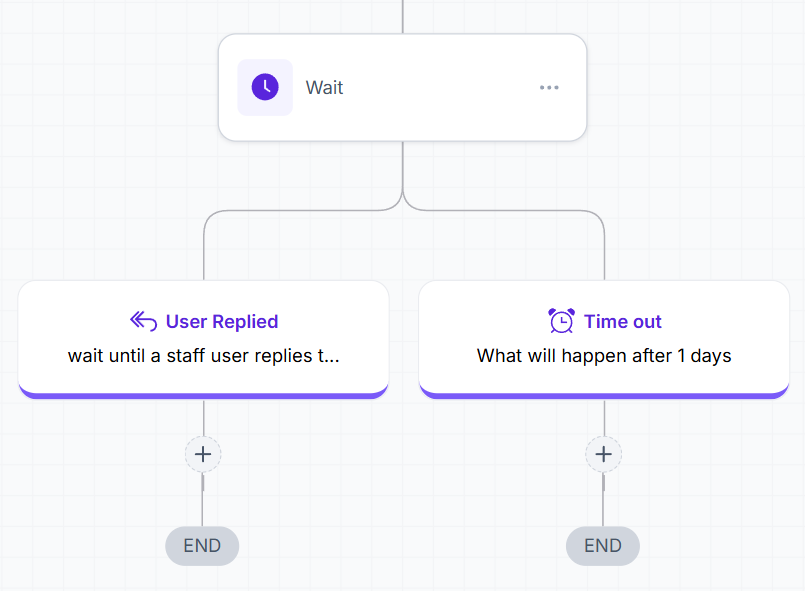
Task: Click the connector between Time out plus and END
Action: (603, 500)
